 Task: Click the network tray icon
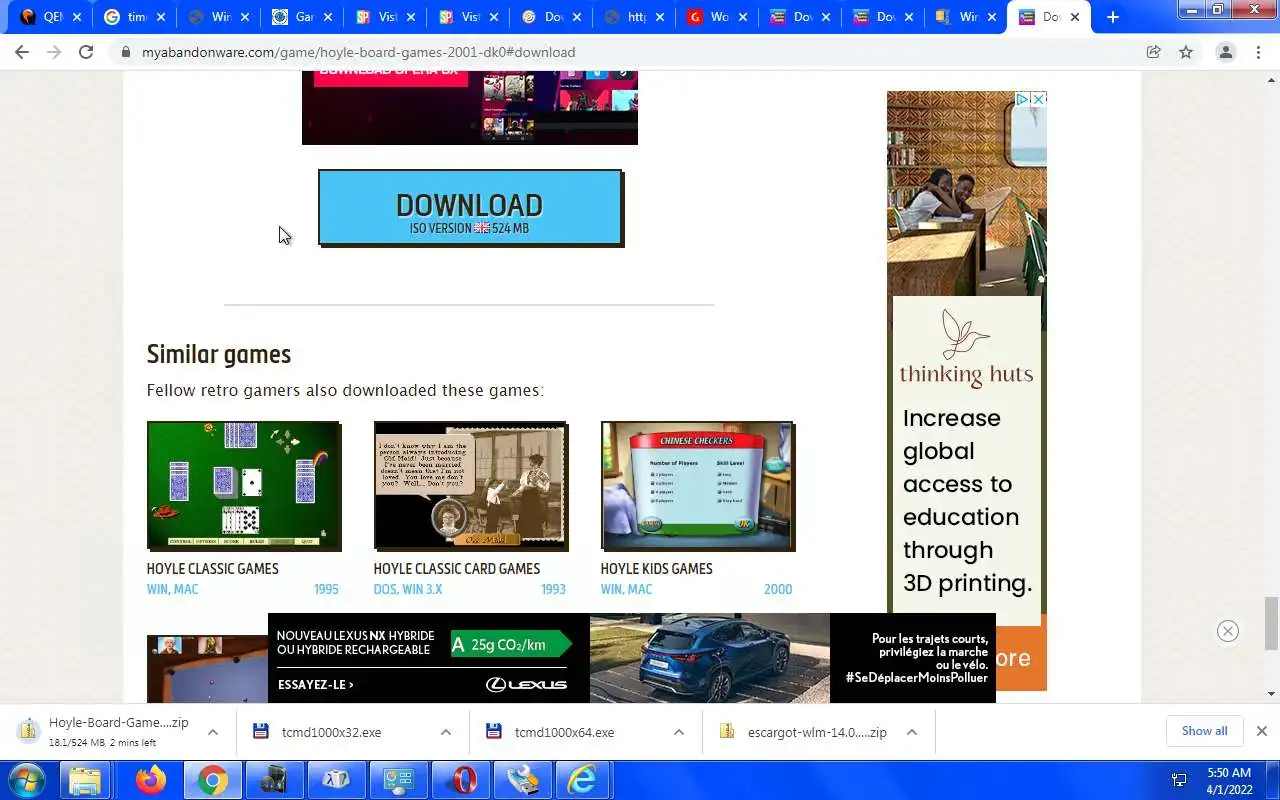click(x=1179, y=780)
